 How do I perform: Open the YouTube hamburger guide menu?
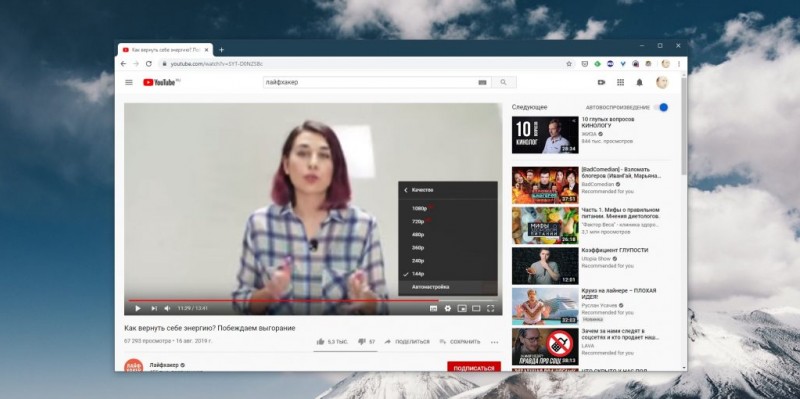tap(129, 82)
